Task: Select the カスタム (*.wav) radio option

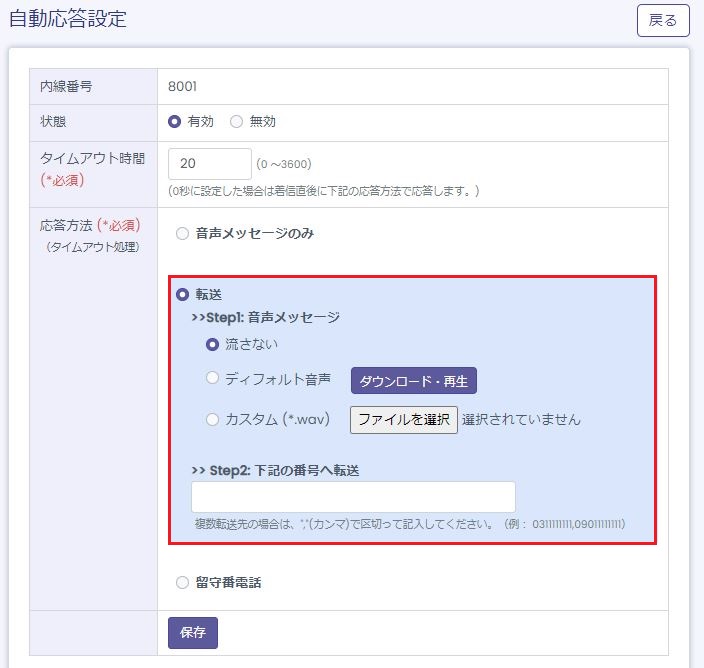Action: click(x=212, y=420)
